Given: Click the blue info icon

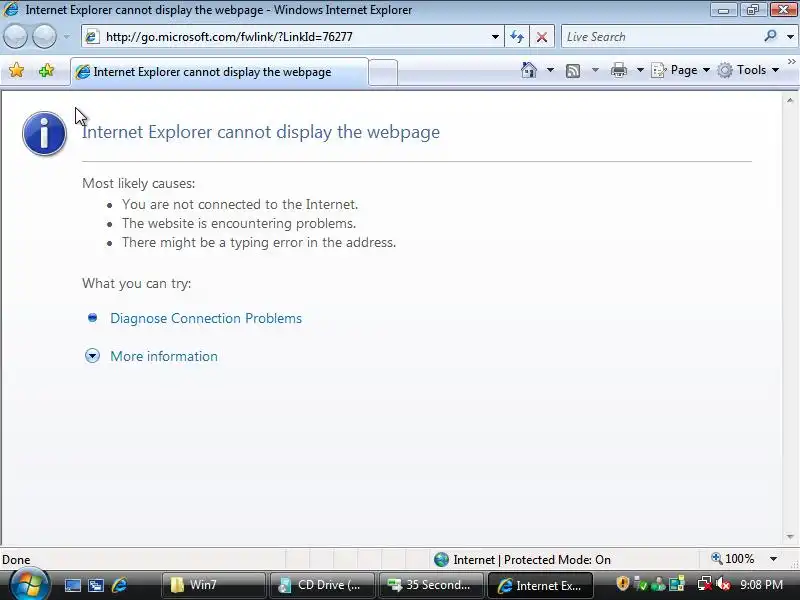Looking at the screenshot, I should click(44, 133).
